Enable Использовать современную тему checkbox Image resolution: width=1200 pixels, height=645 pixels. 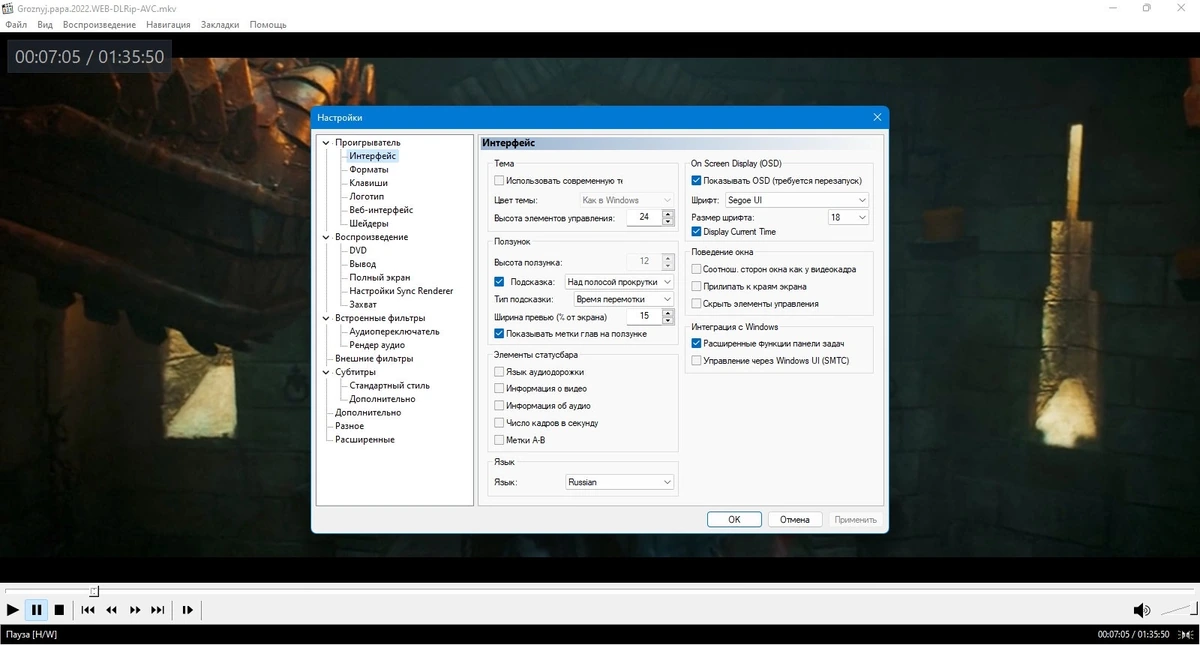pyautogui.click(x=499, y=181)
